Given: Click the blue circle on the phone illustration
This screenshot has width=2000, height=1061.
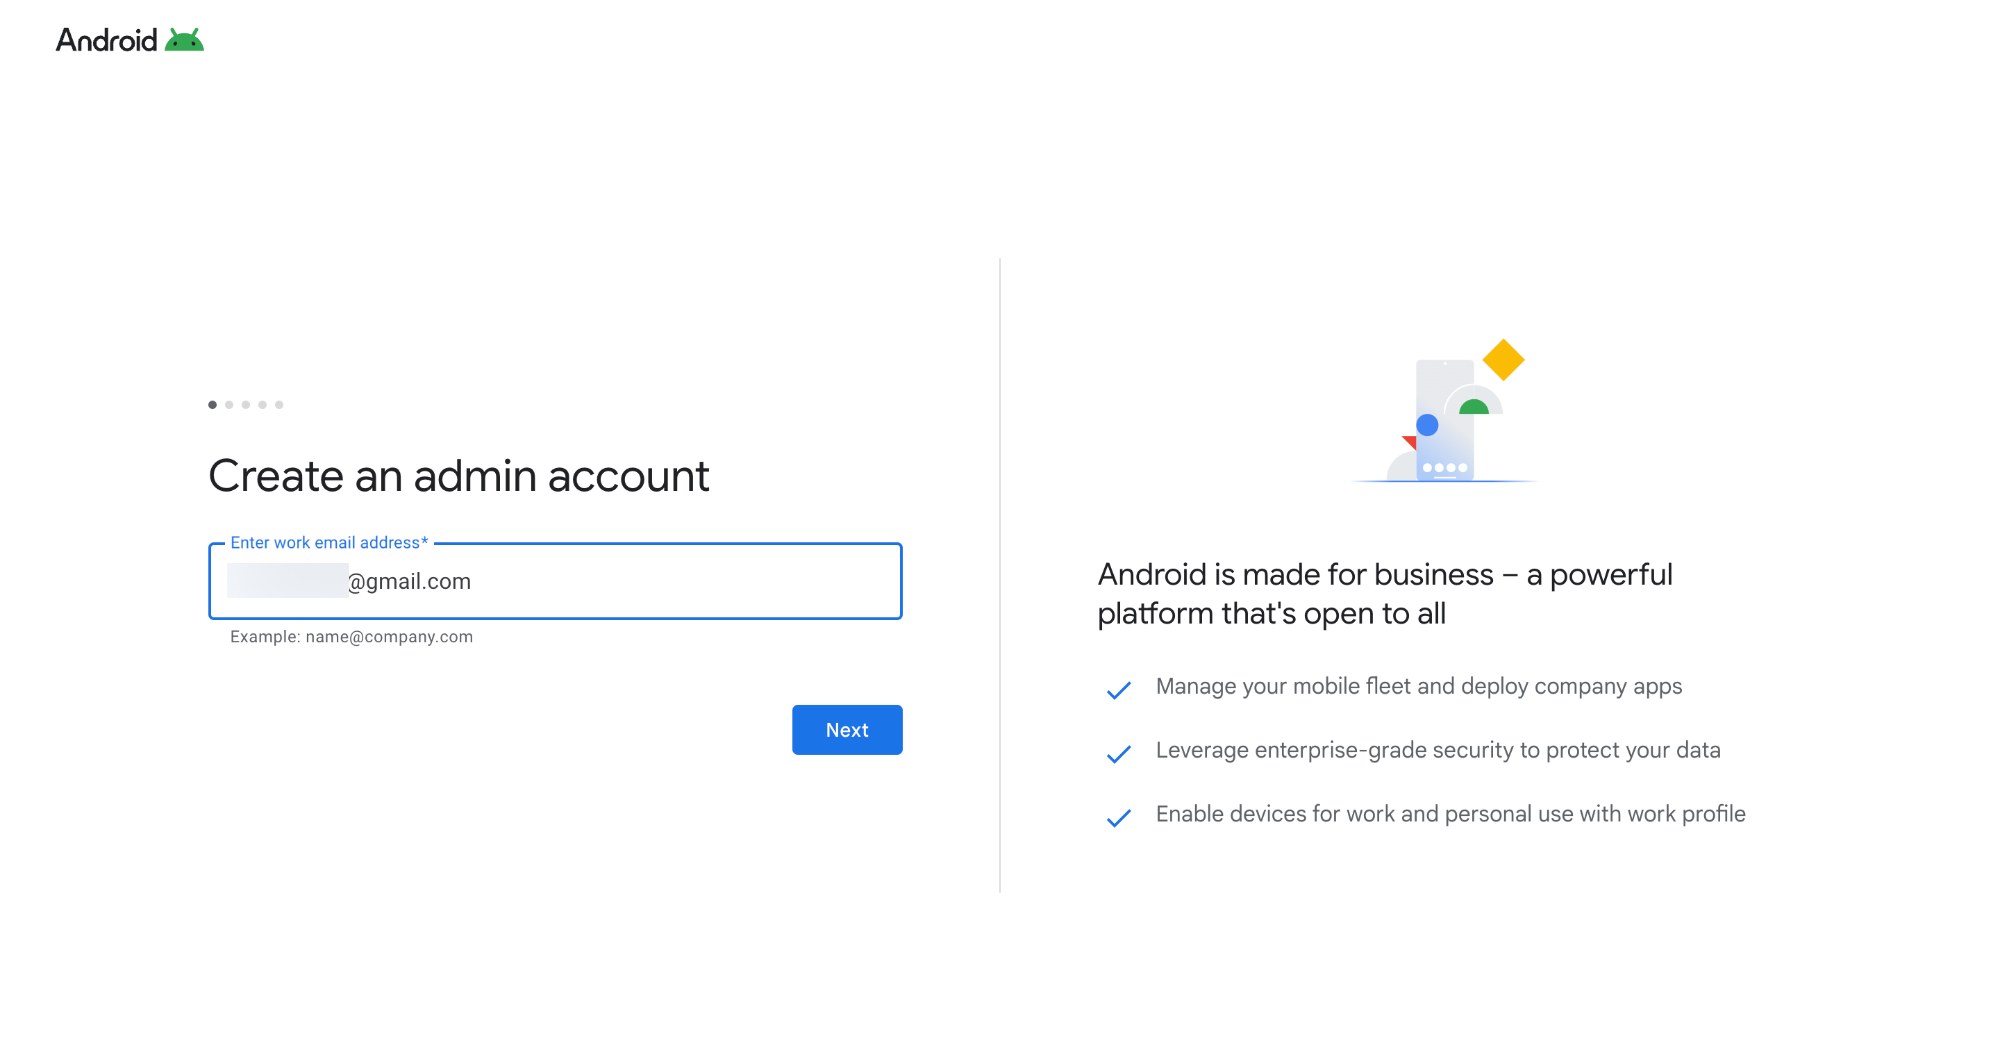Looking at the screenshot, I should point(1427,425).
